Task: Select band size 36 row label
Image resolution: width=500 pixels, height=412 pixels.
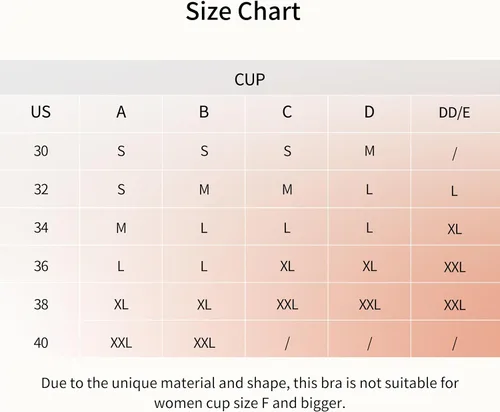Action: coord(41,266)
